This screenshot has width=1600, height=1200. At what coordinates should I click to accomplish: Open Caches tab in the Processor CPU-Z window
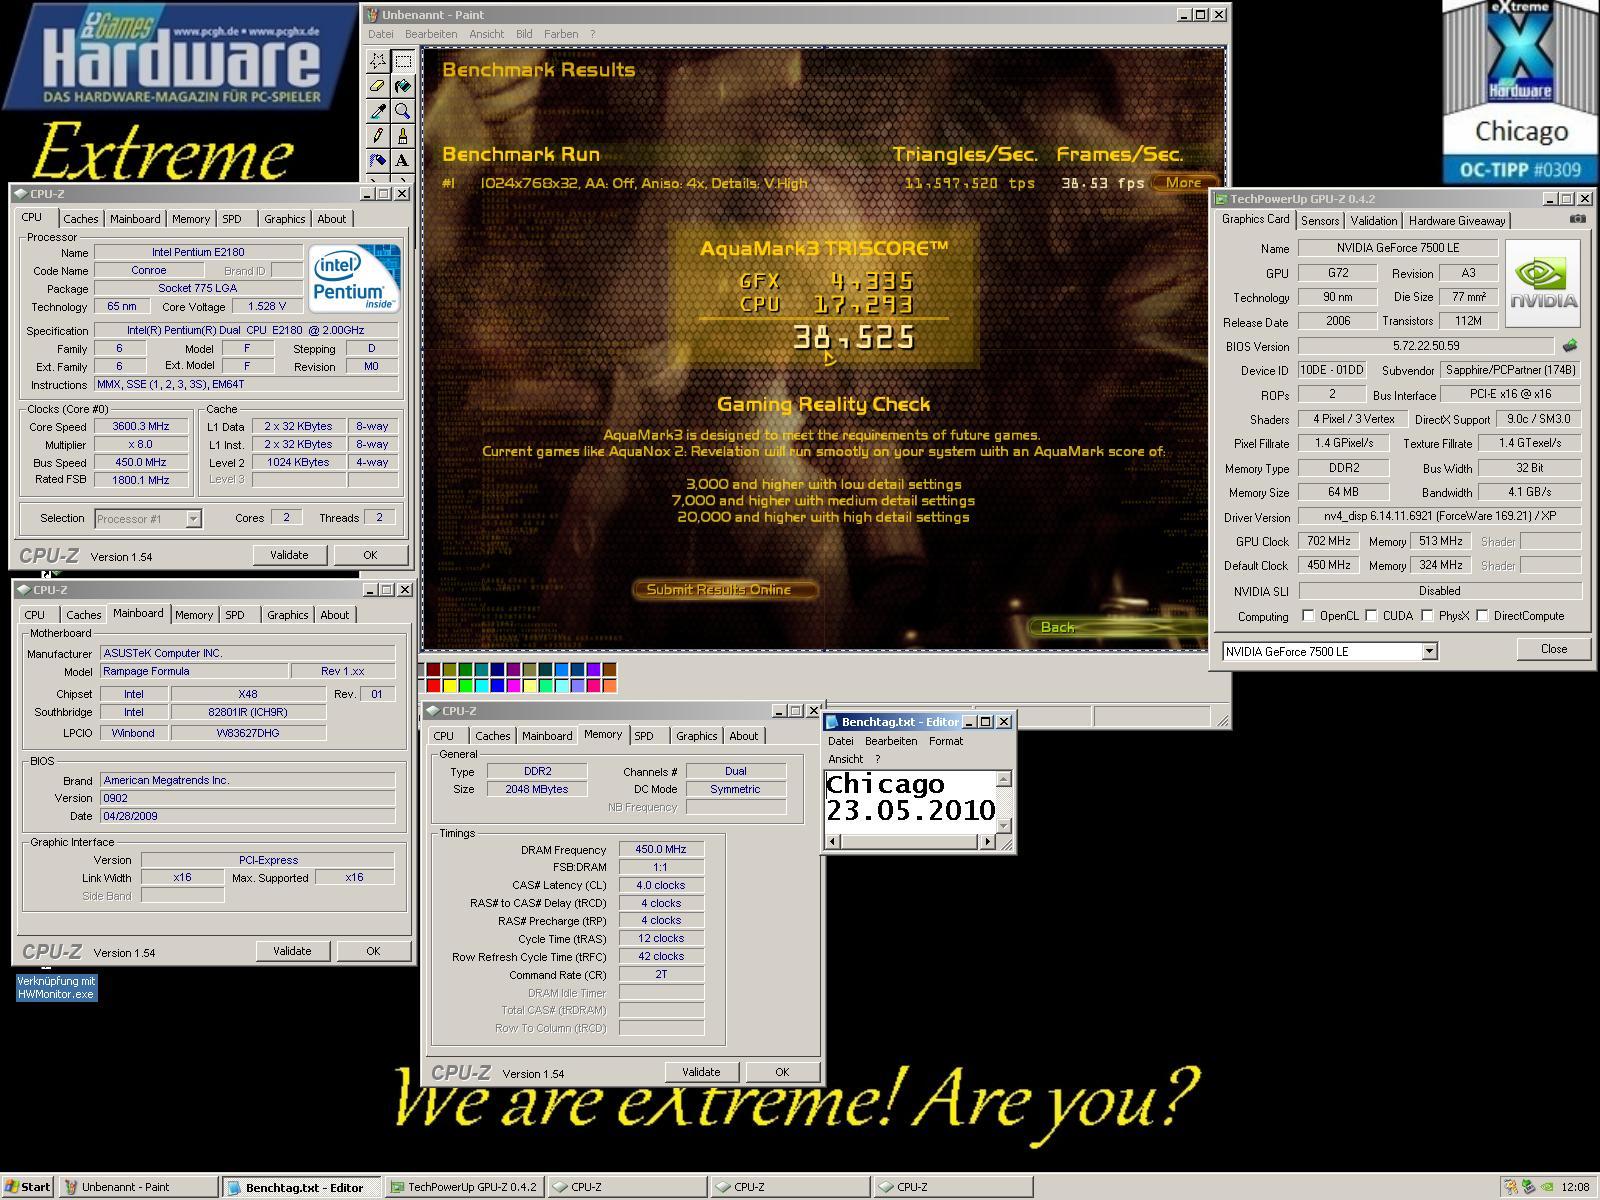coord(81,219)
